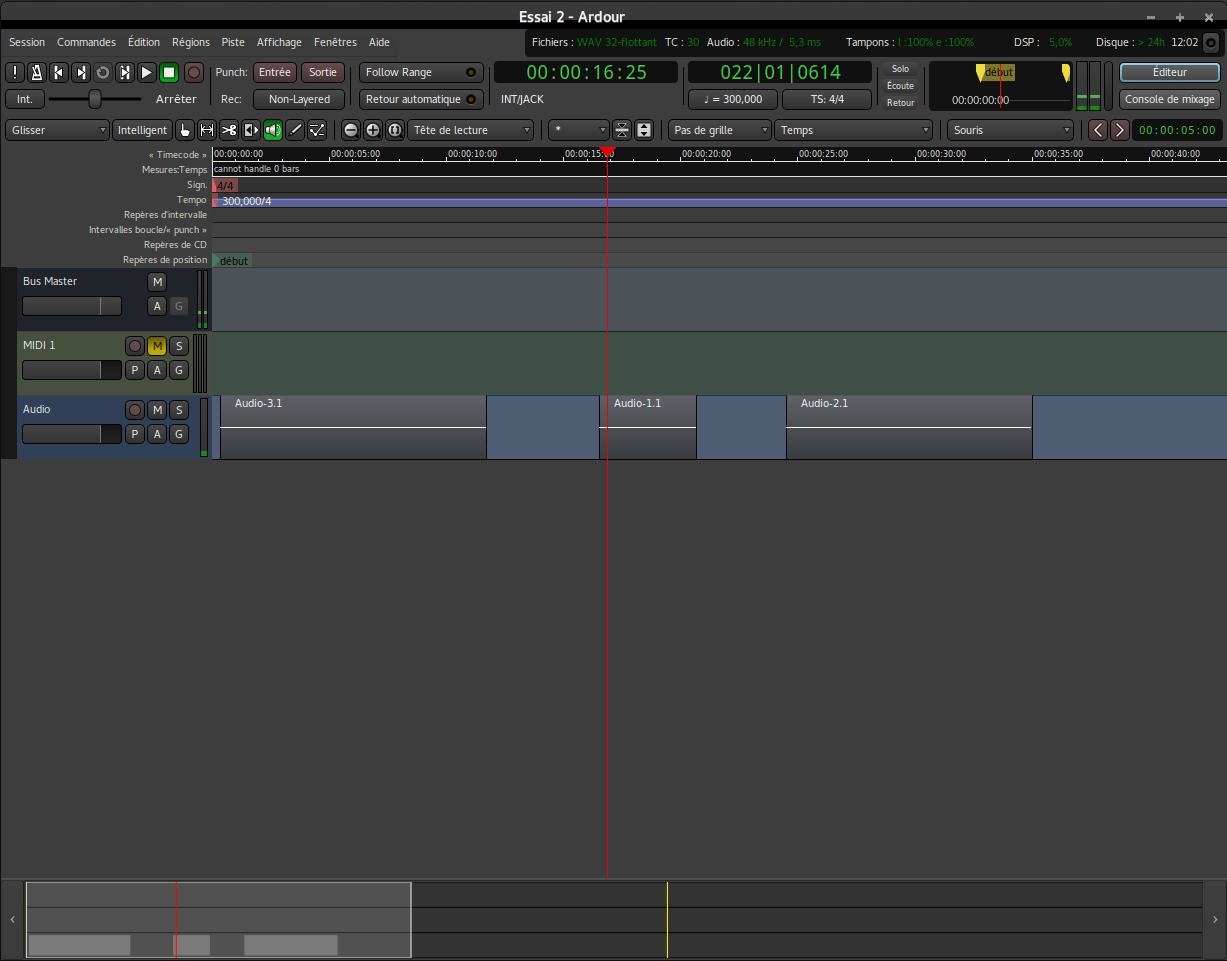Open the Glisser edit mode dropdown

(x=58, y=130)
